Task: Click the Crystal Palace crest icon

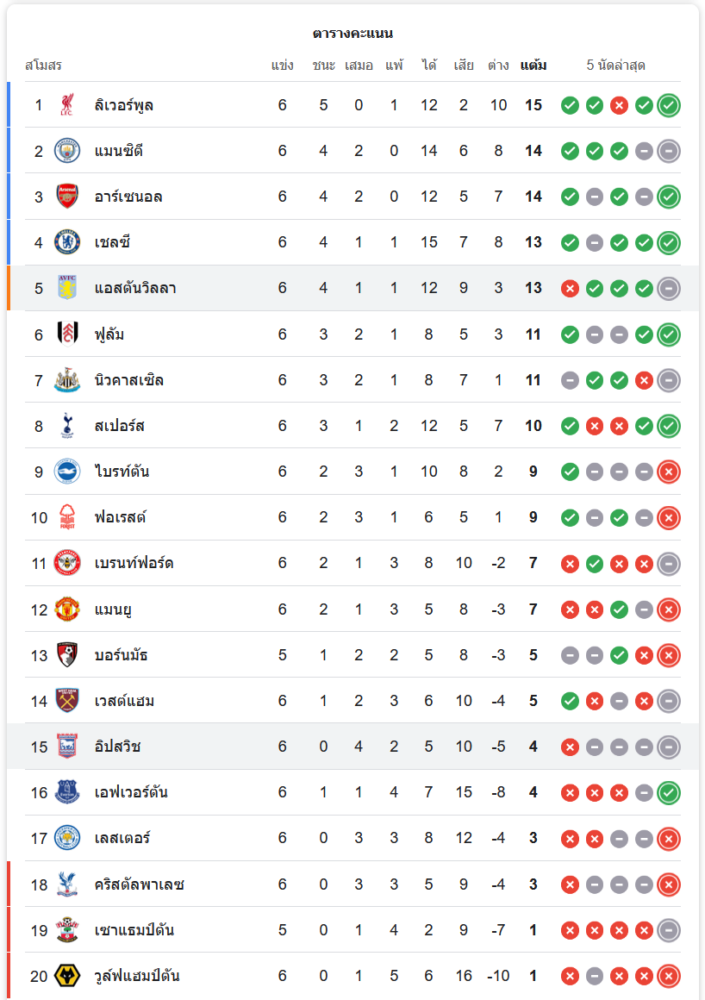Action: tap(67, 884)
